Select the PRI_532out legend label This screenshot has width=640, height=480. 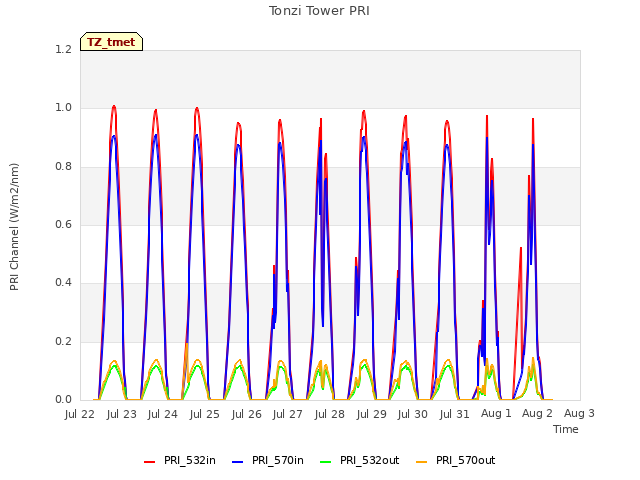(369, 460)
